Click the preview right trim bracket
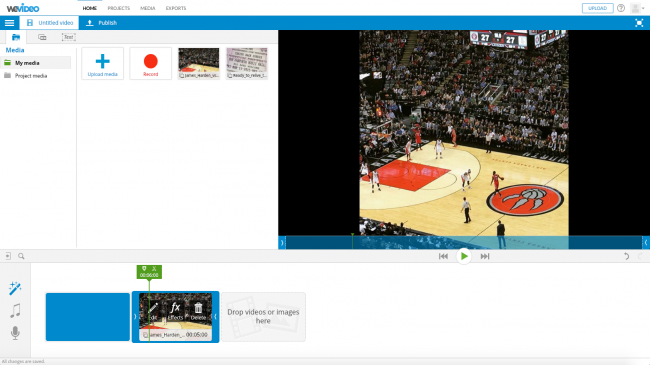 pos(646,243)
